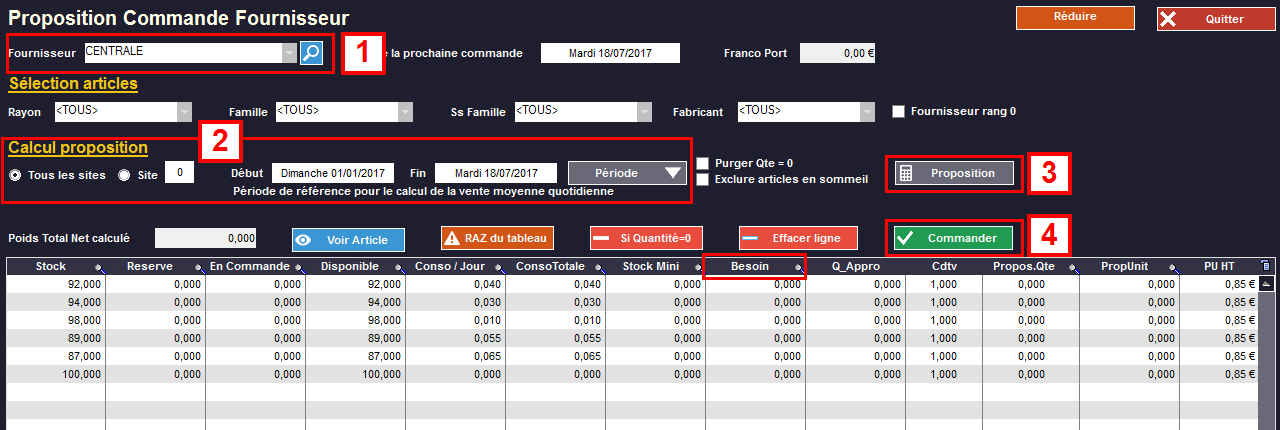Check the Fournisseur rang 0 box

point(898,111)
